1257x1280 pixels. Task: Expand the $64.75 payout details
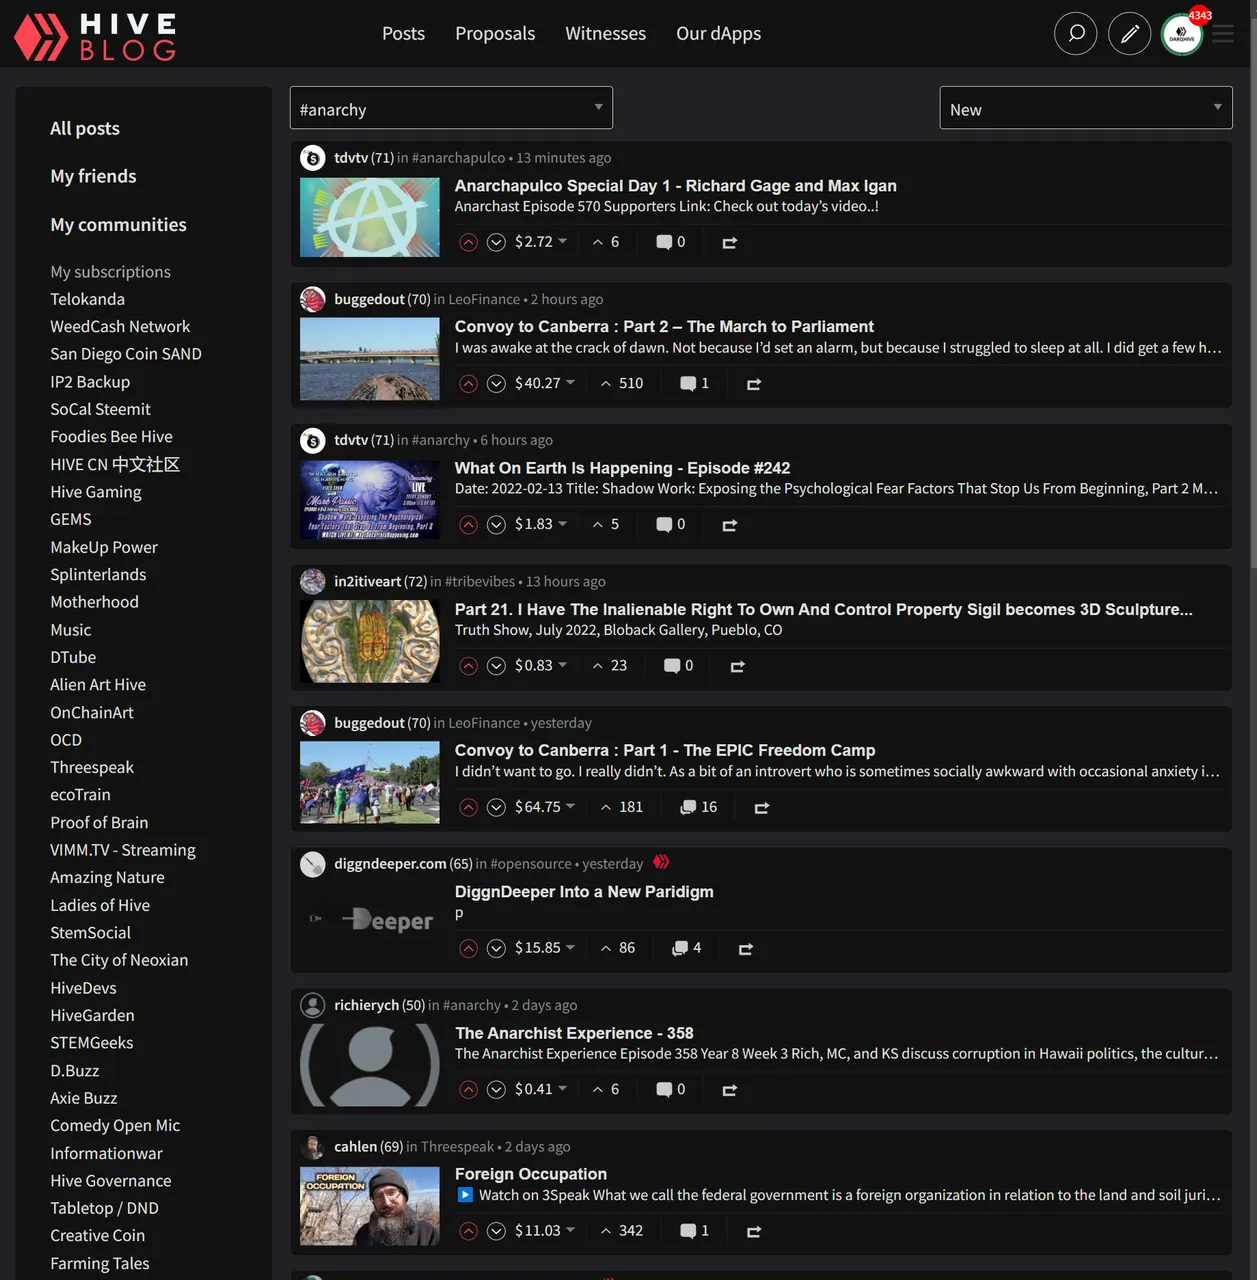click(545, 808)
